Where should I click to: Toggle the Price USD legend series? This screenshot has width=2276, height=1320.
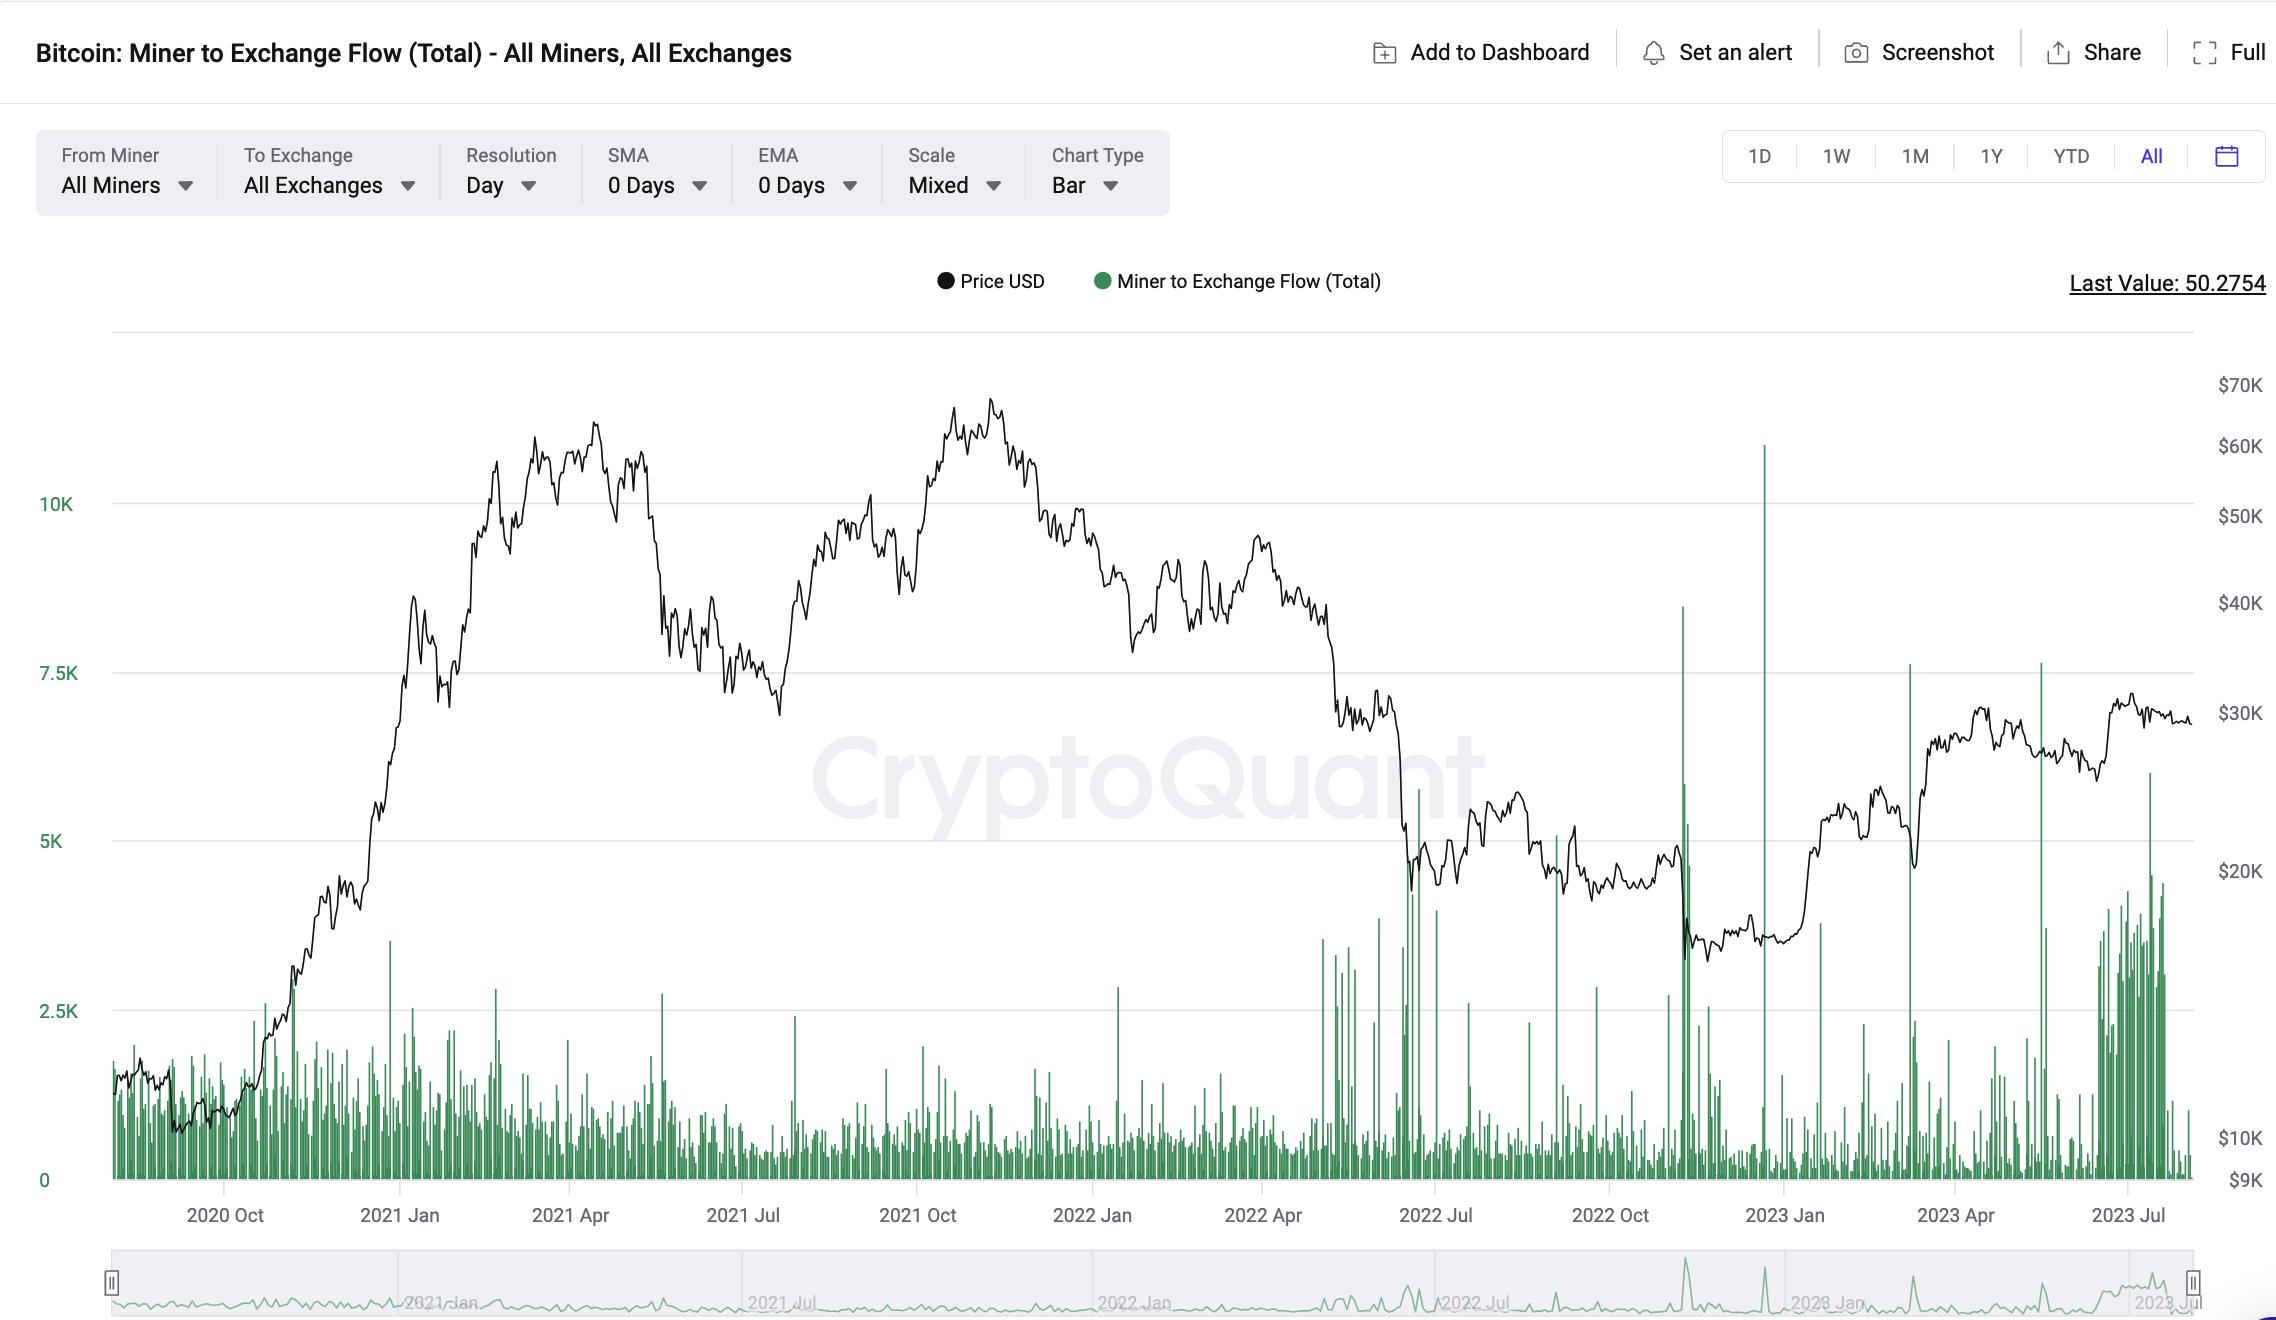[990, 281]
